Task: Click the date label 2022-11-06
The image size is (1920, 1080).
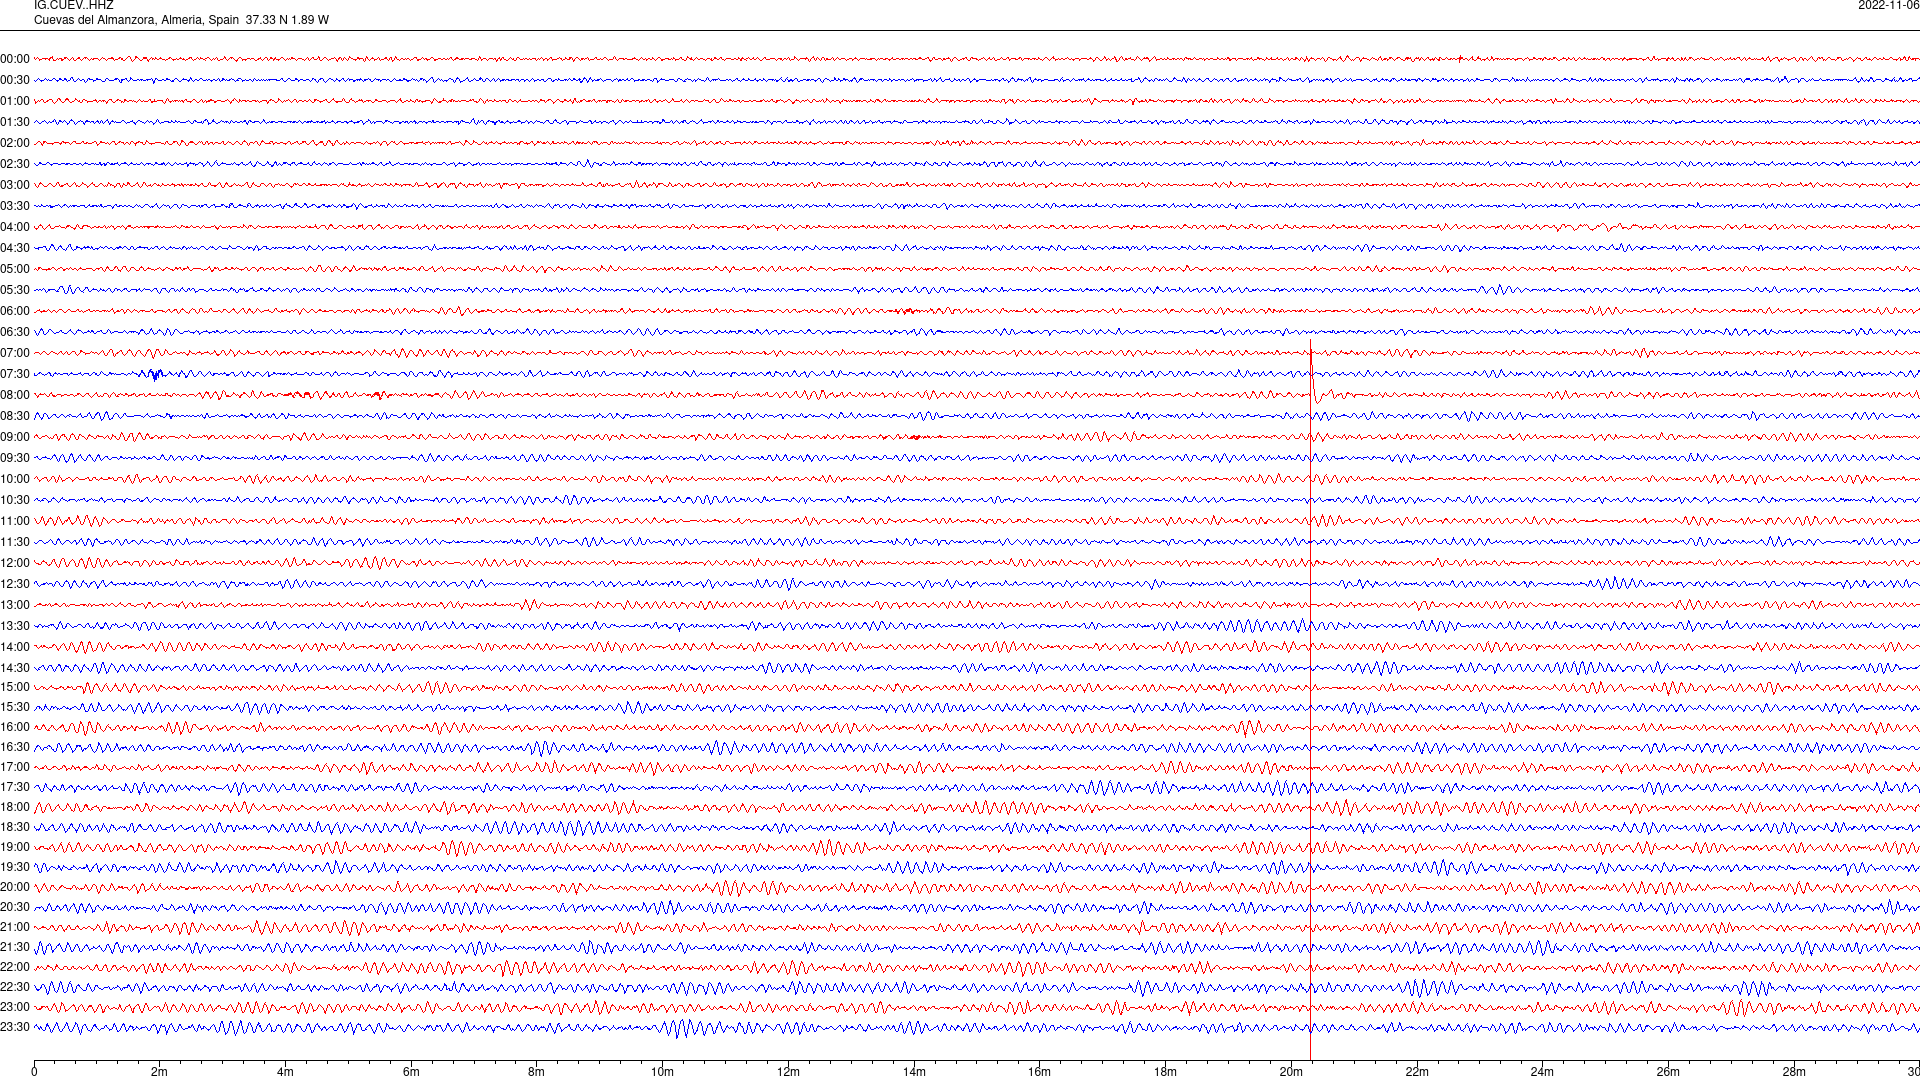Action: (1888, 6)
